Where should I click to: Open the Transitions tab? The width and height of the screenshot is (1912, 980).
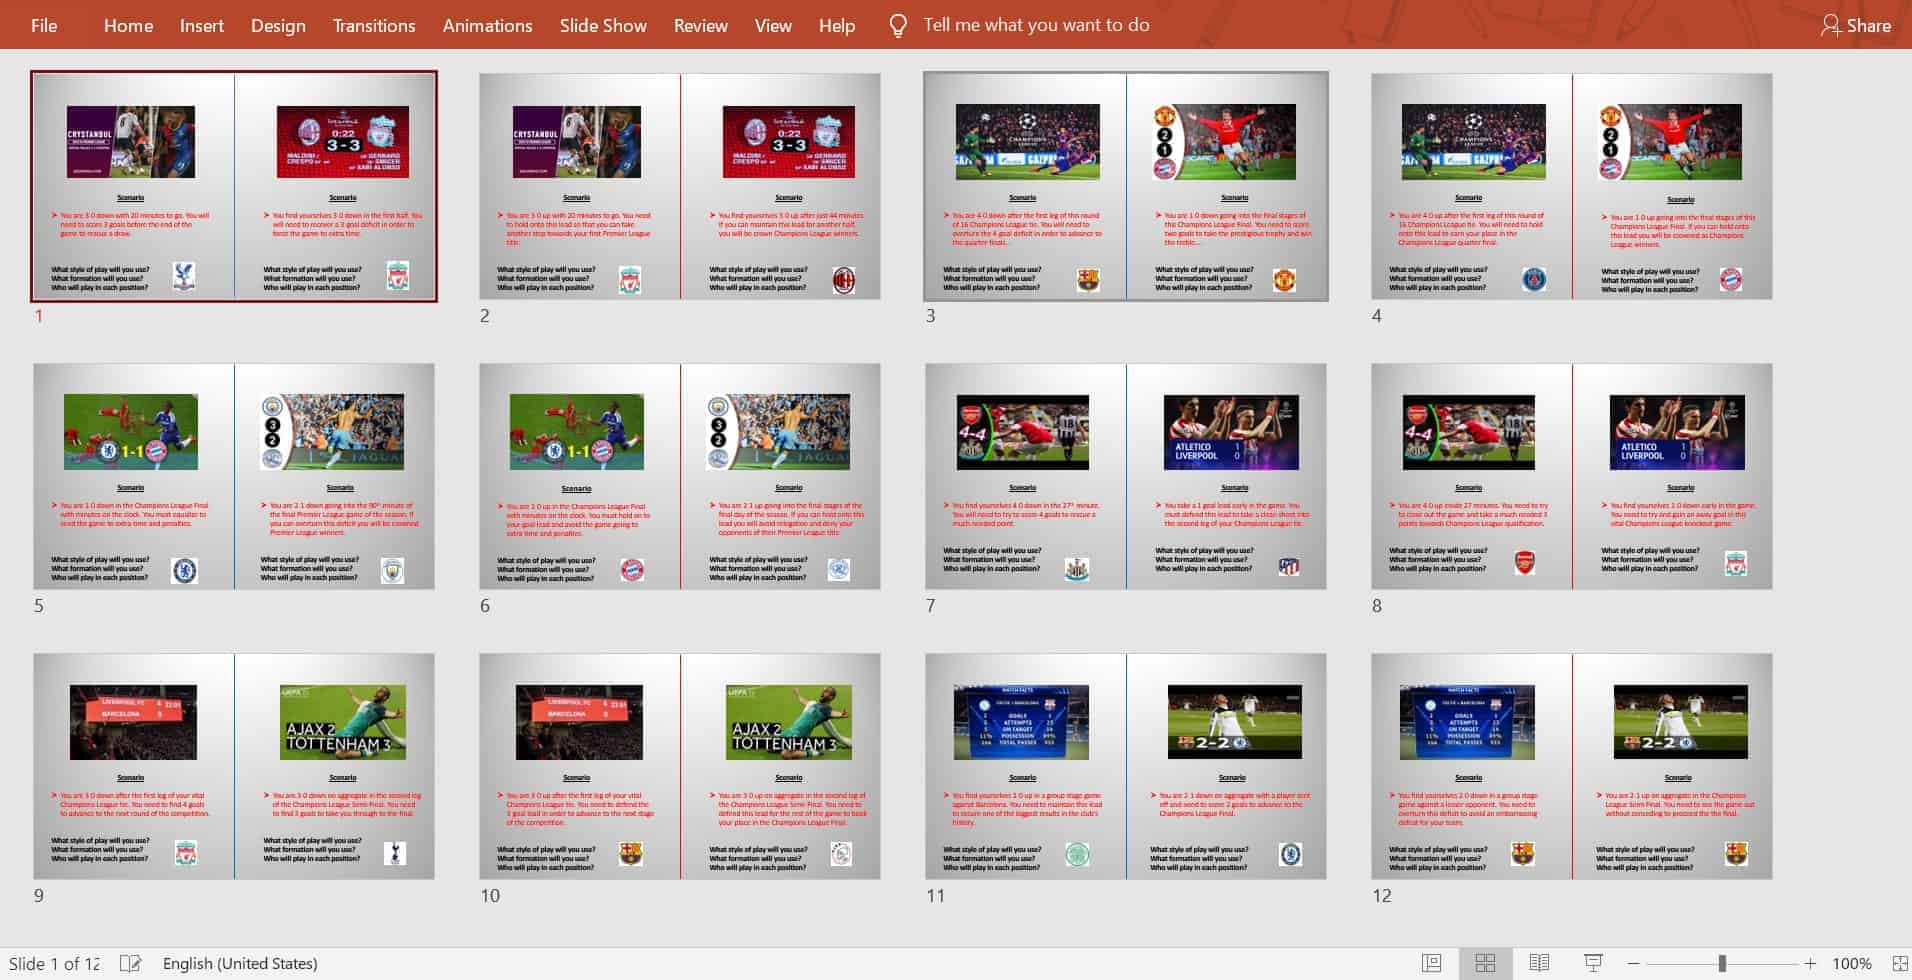pyautogui.click(x=373, y=26)
